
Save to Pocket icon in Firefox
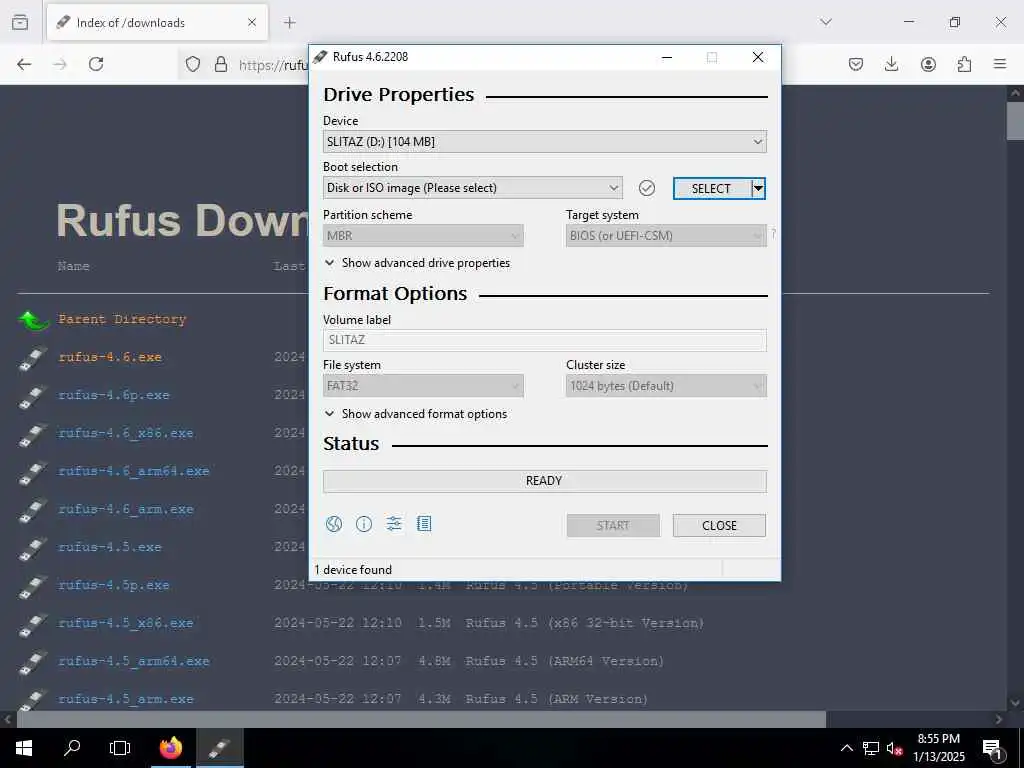[856, 64]
